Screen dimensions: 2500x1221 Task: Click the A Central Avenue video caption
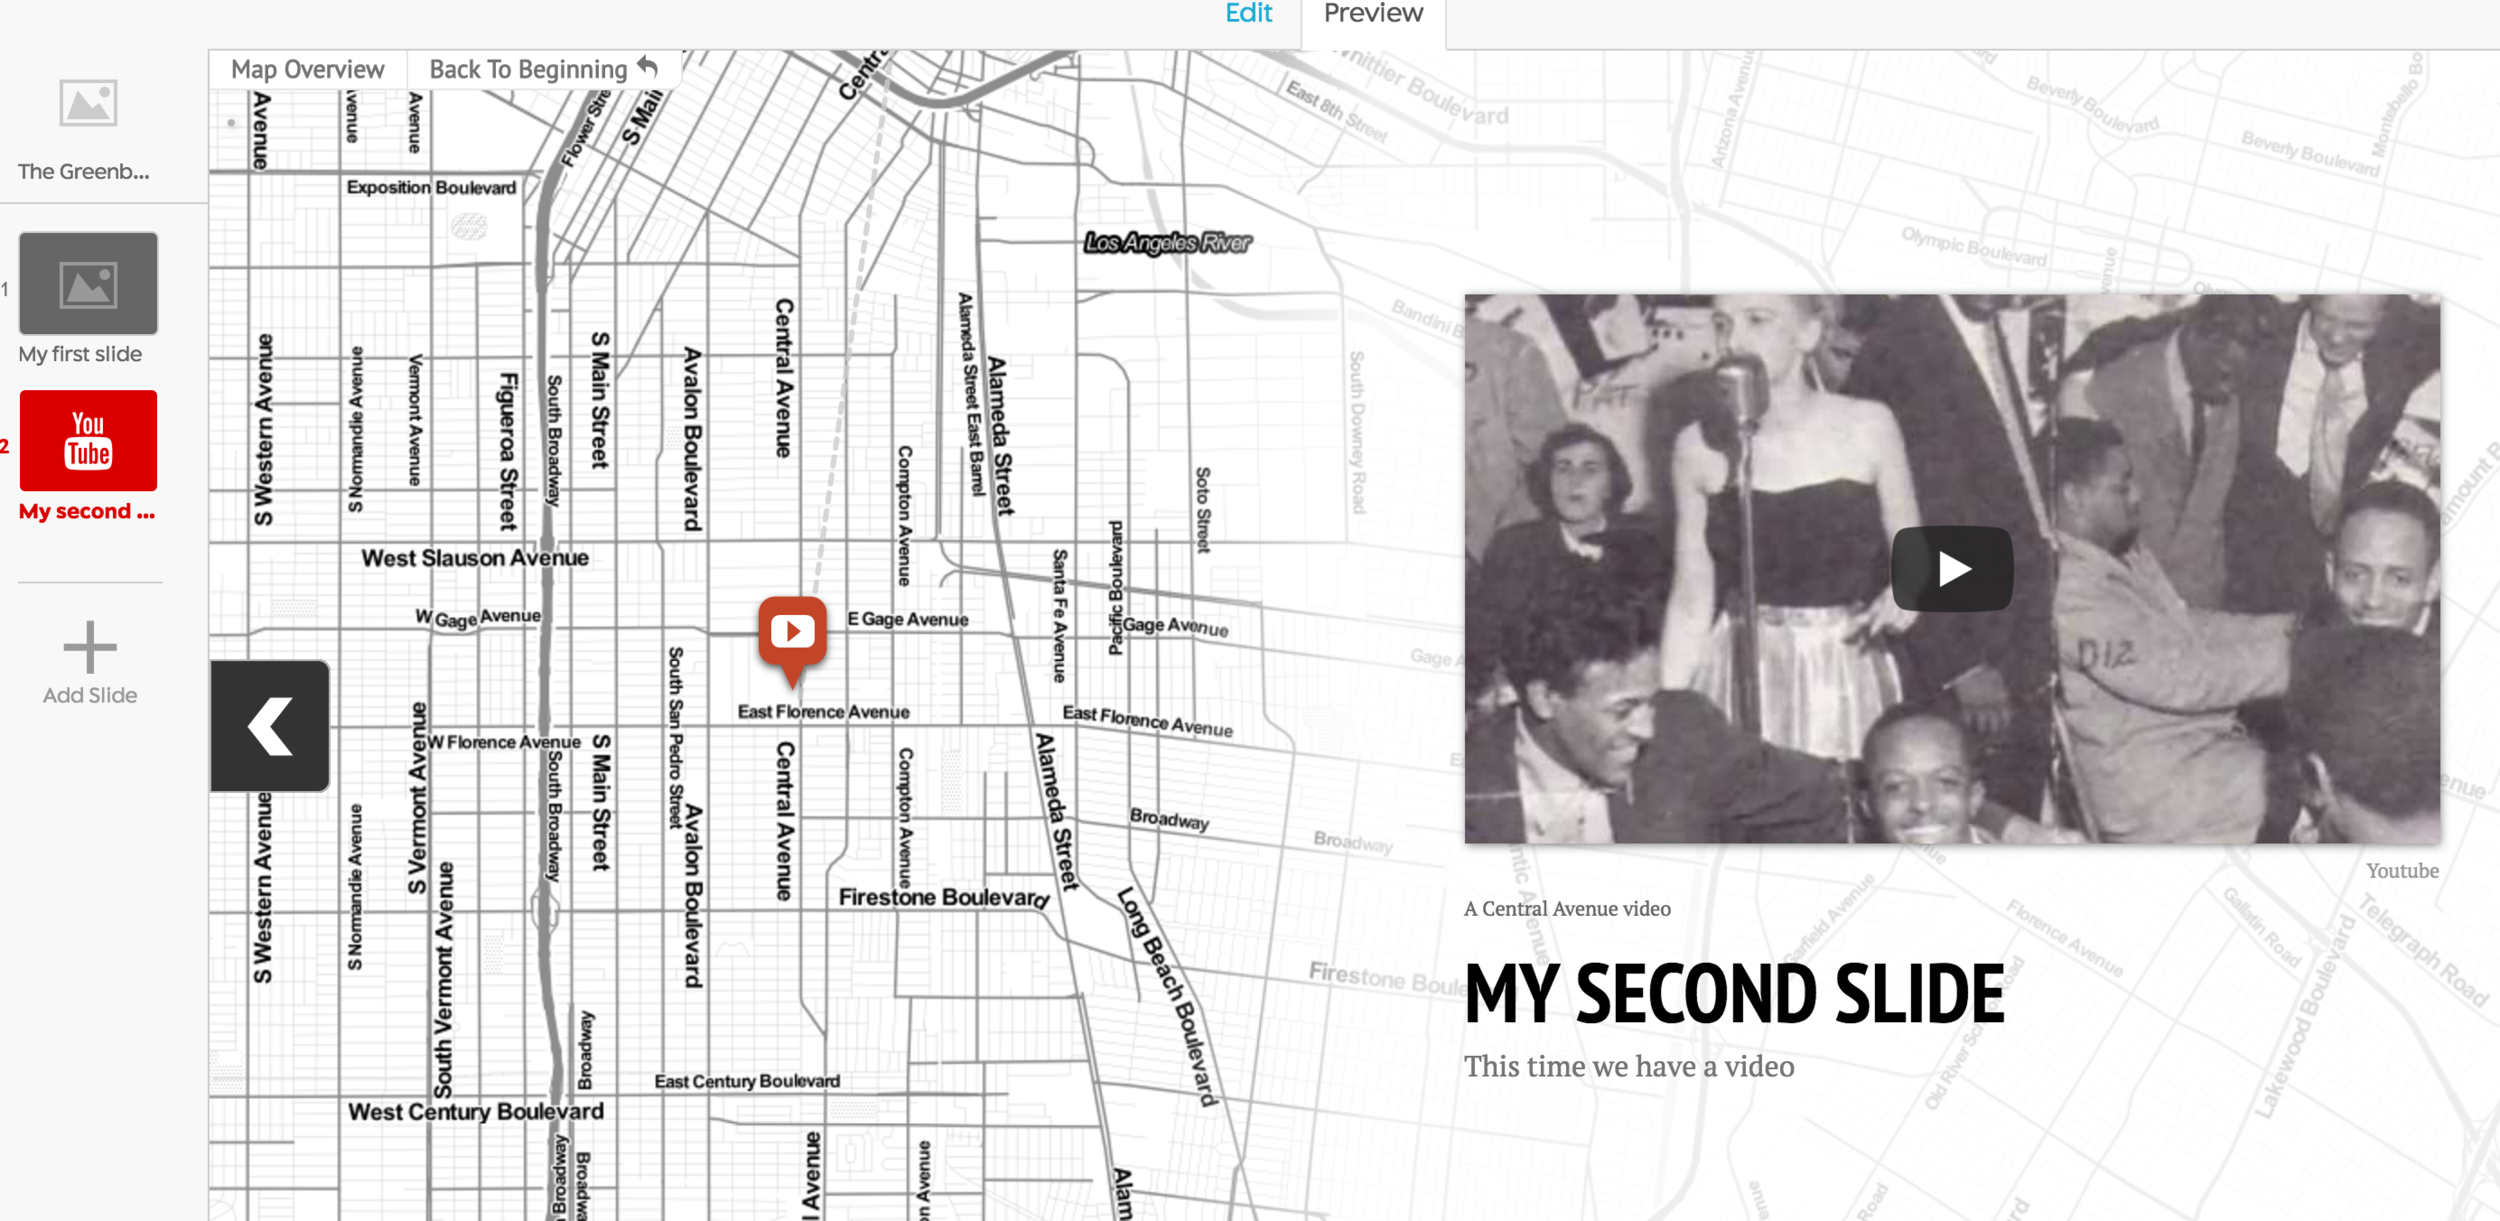click(x=1567, y=909)
